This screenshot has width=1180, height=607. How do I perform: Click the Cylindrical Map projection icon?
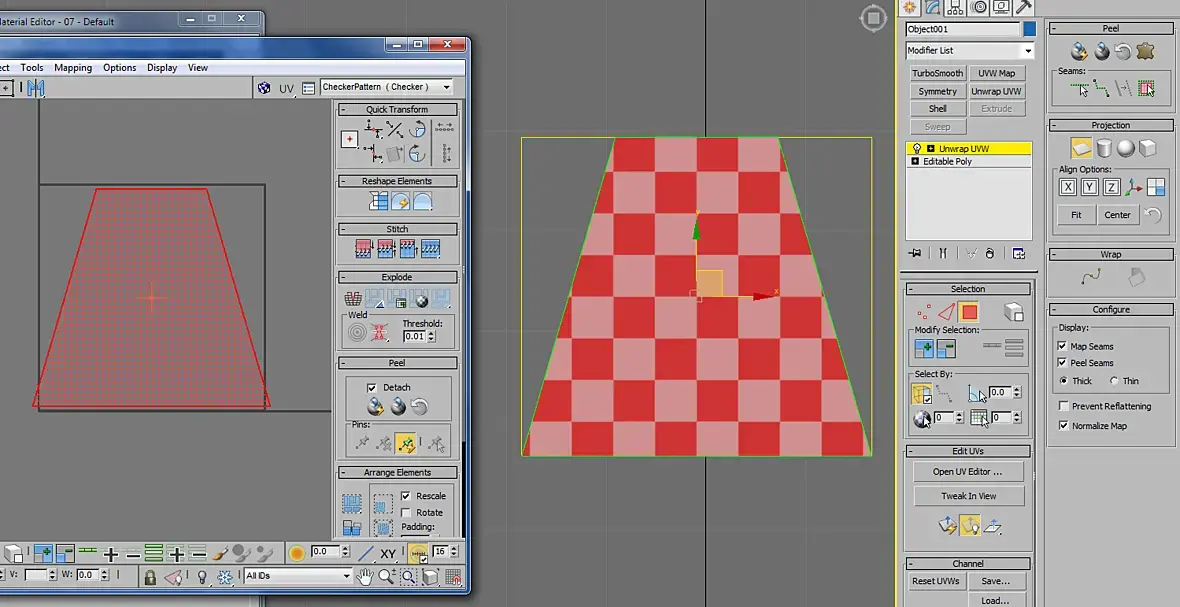(1104, 148)
